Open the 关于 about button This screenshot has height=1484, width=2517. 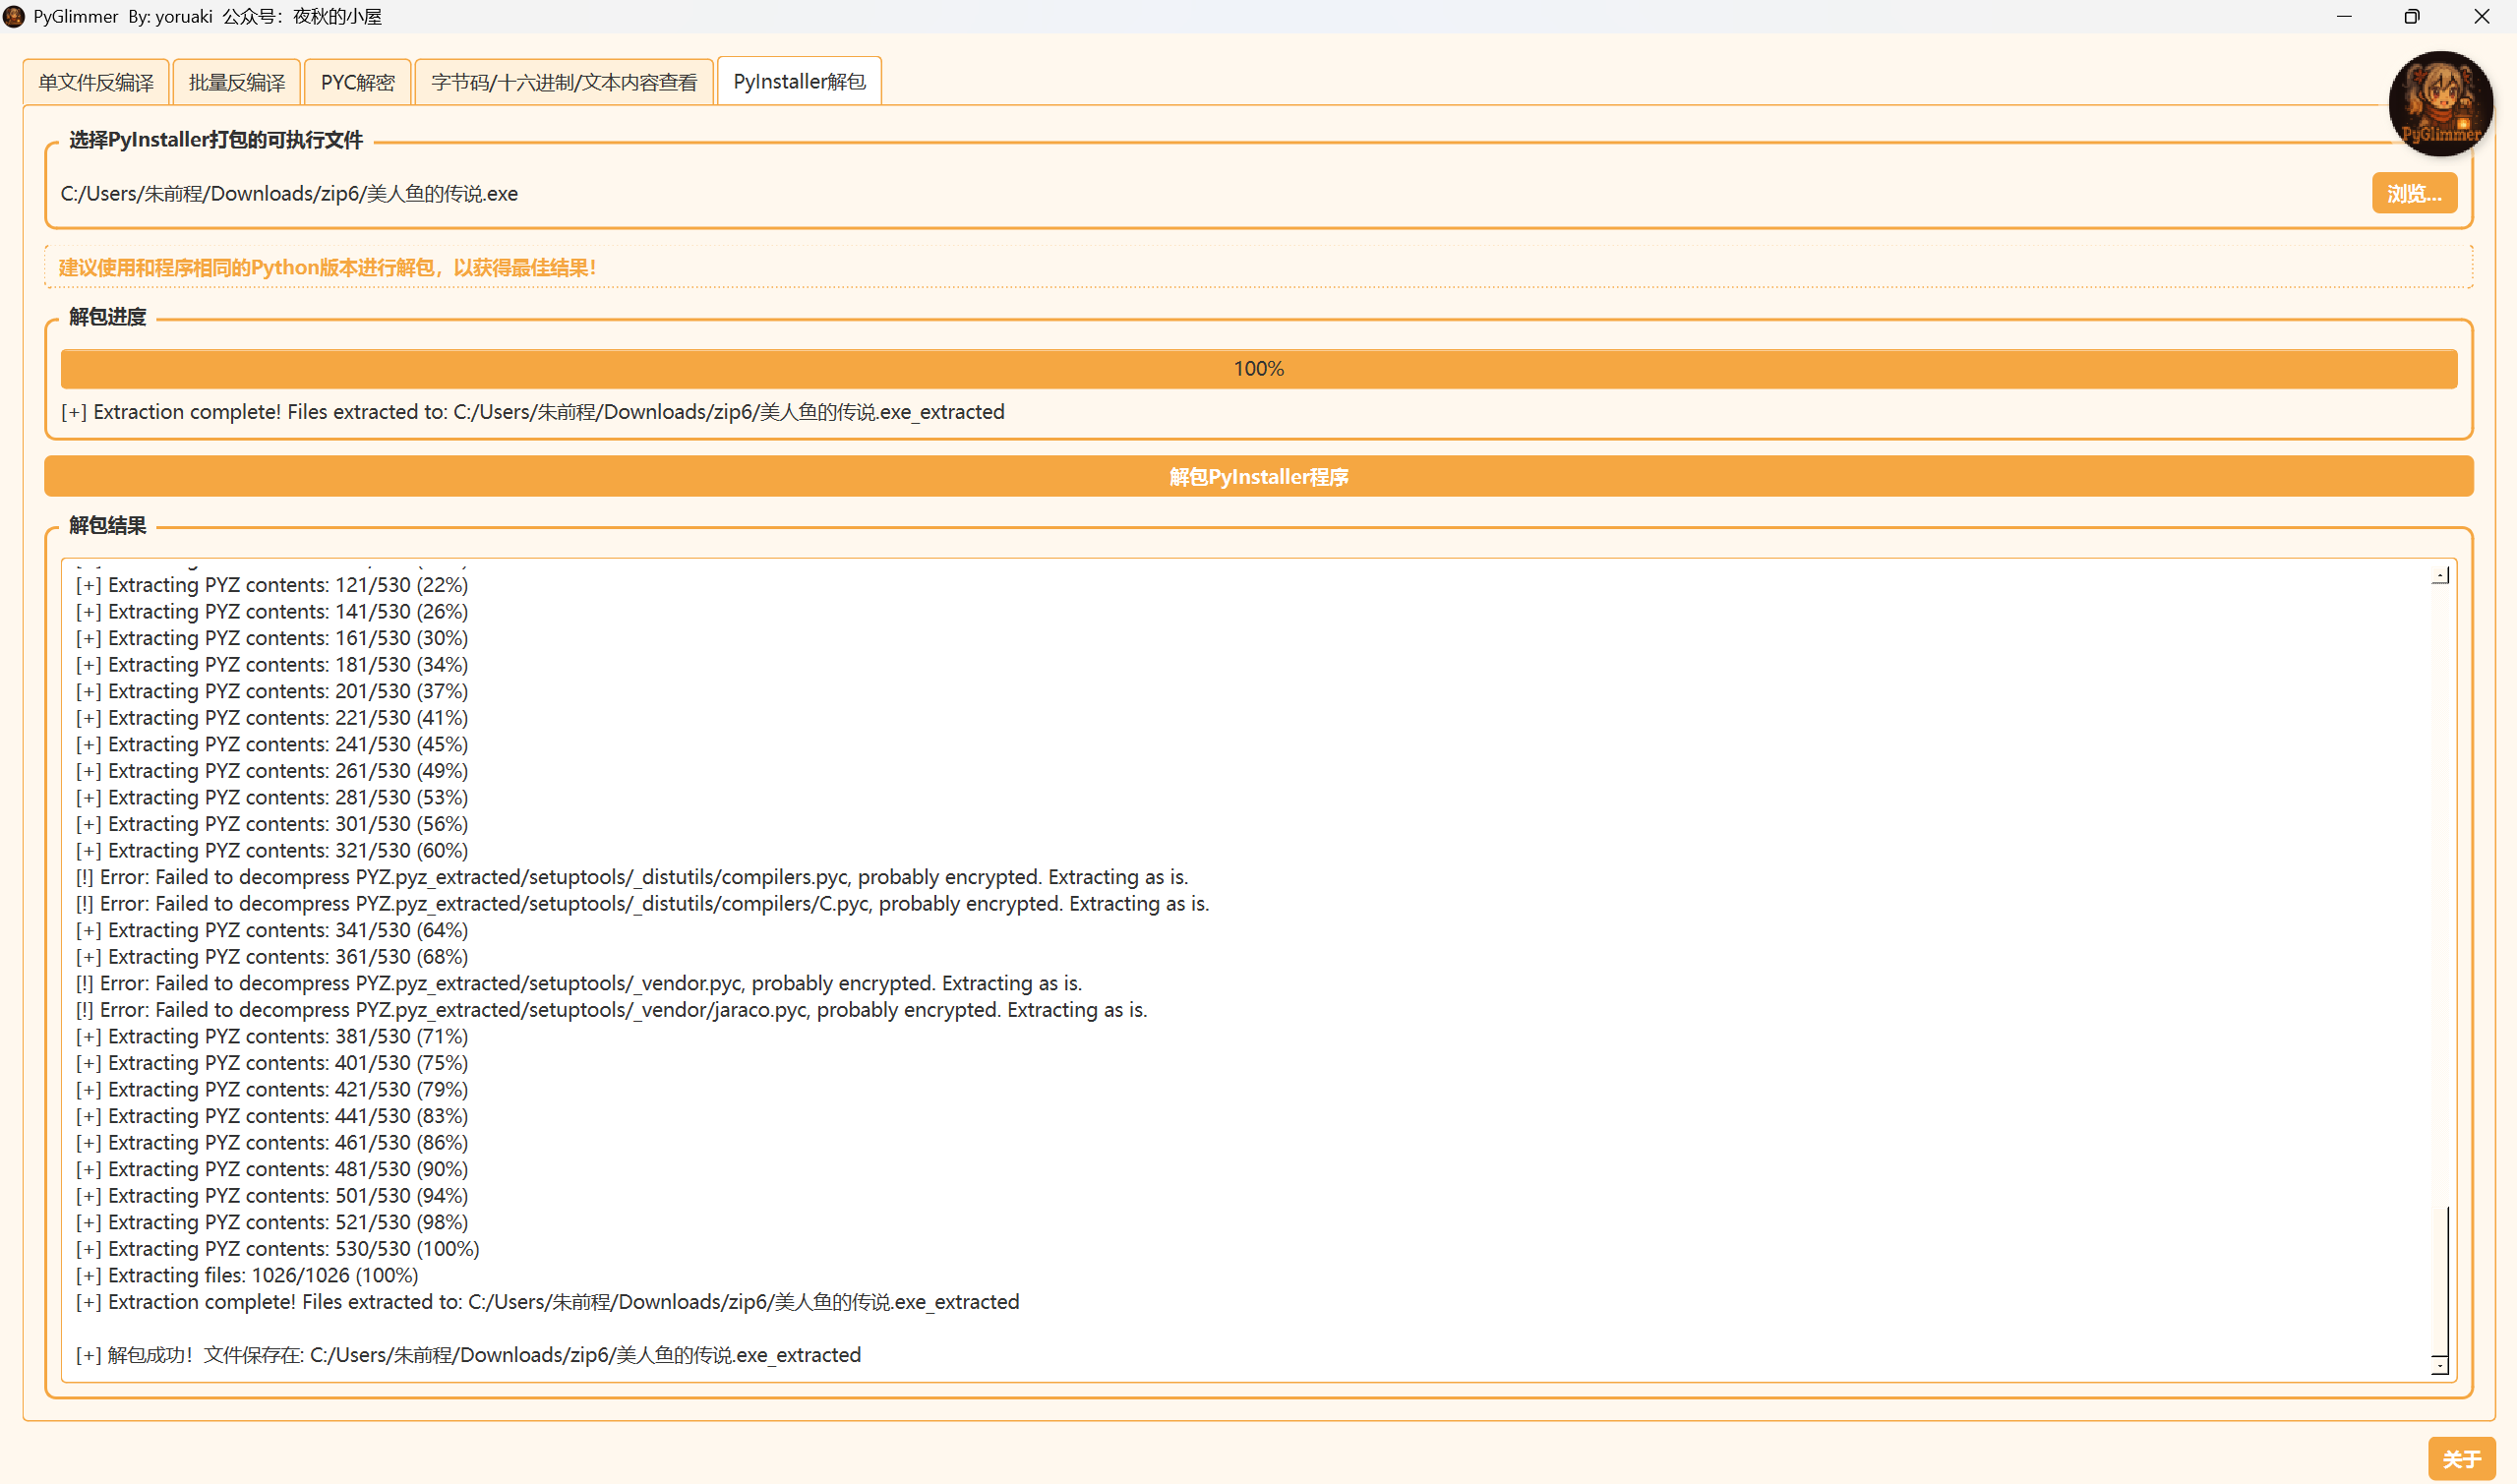2461,1459
